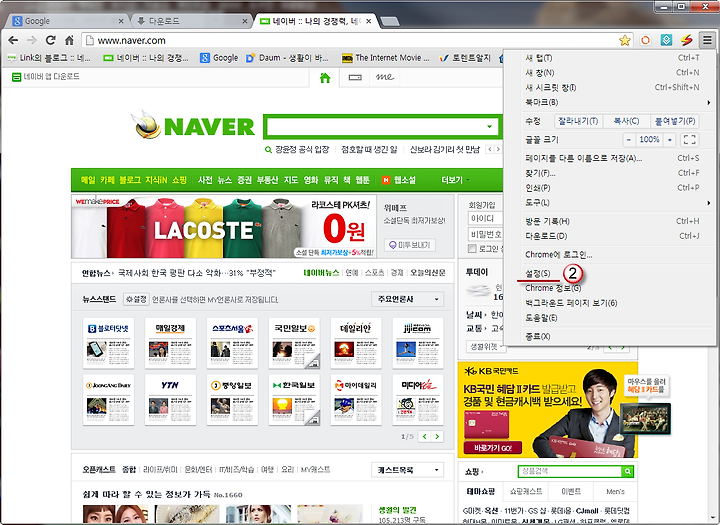Click 붙여넣기(P) in the edit row

pos(675,121)
